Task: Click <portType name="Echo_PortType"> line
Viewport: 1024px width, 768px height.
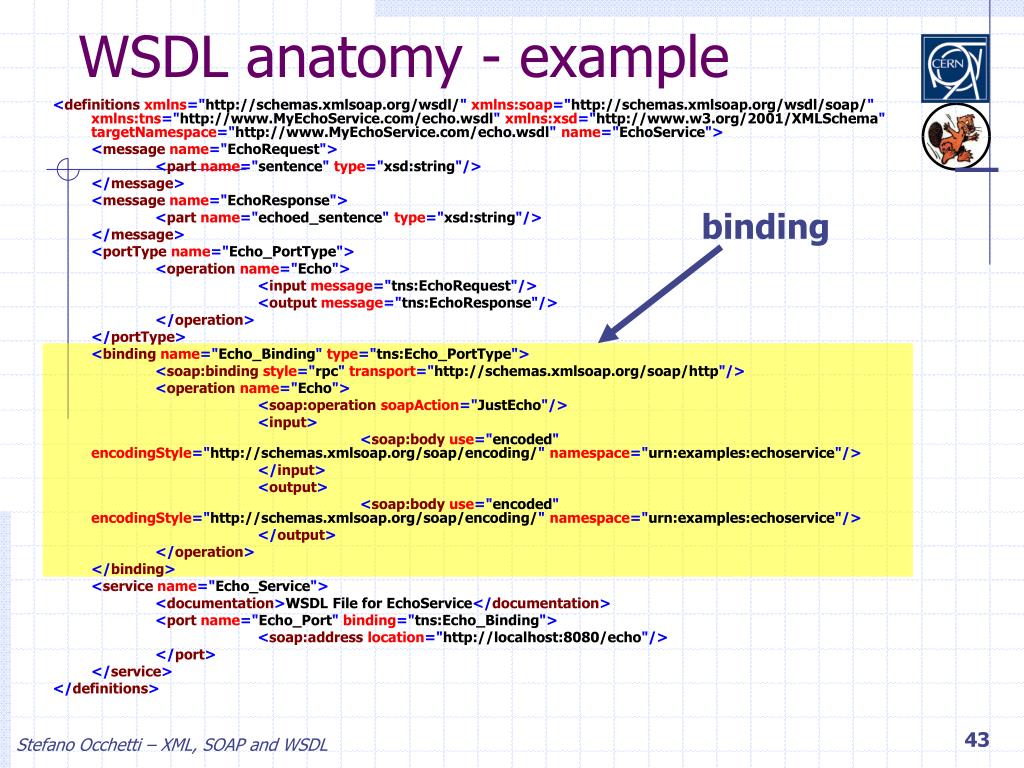Action: [x=223, y=252]
